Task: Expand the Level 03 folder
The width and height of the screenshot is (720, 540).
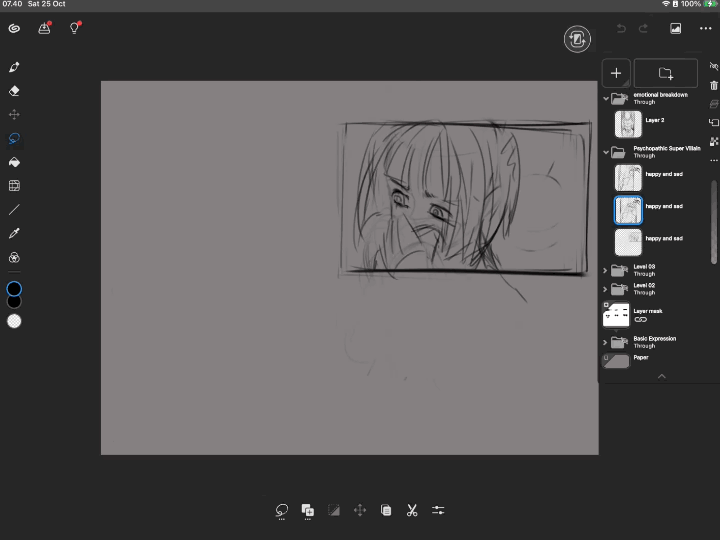Action: tap(605, 270)
